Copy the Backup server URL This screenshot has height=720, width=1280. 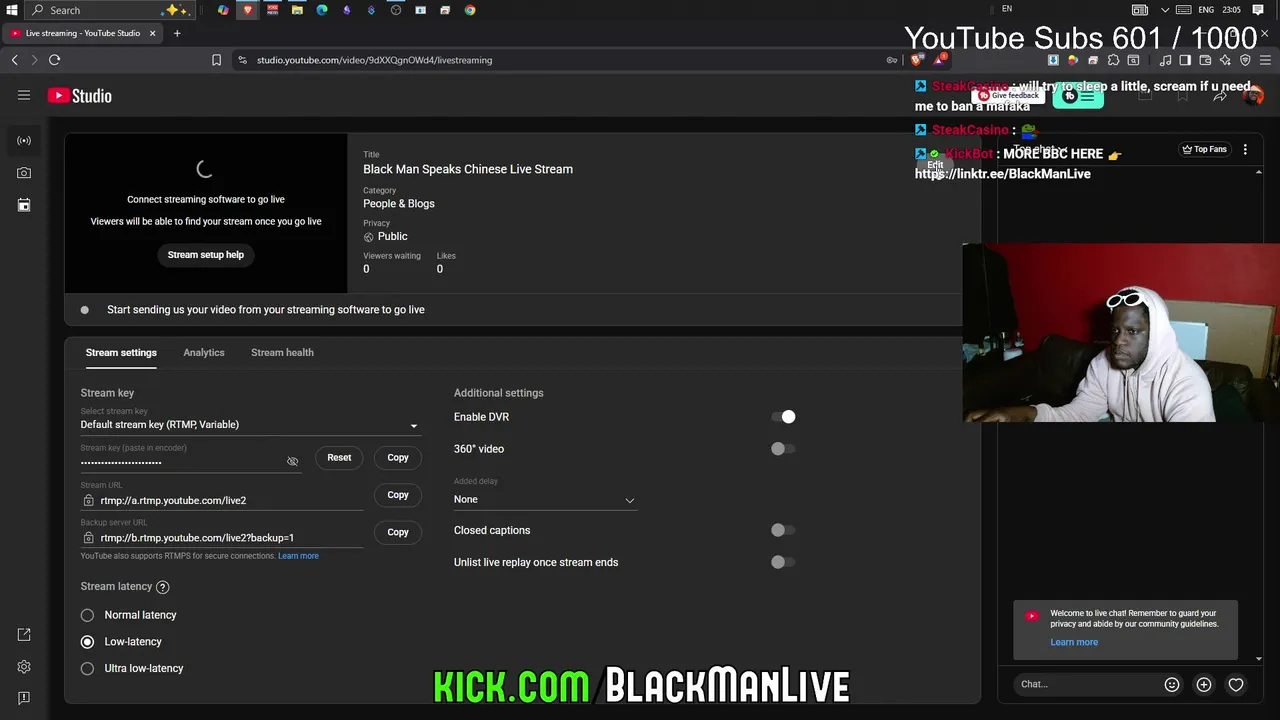[398, 532]
